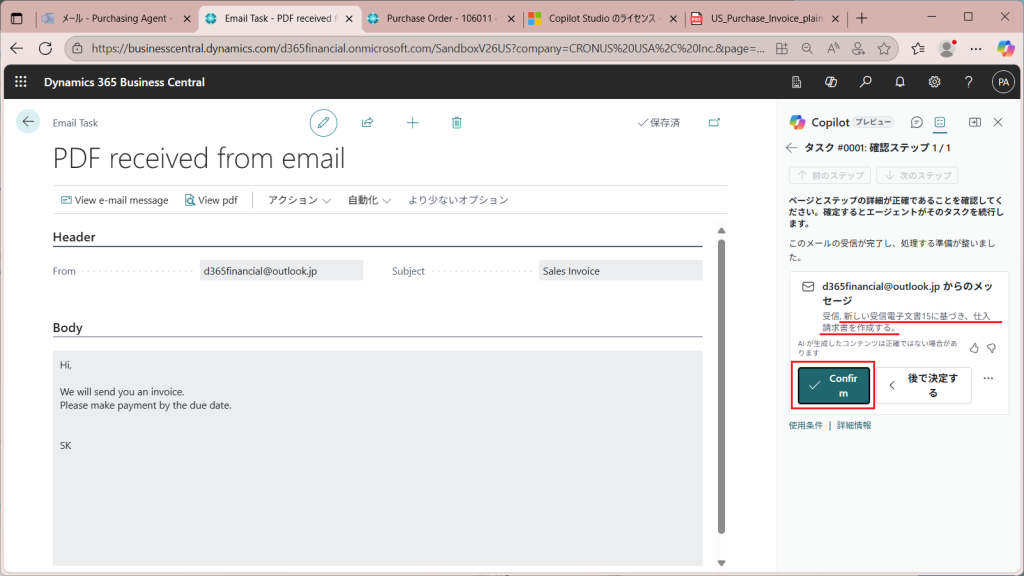Create new record with plus icon
This screenshot has width=1024, height=576.
[x=412, y=123]
